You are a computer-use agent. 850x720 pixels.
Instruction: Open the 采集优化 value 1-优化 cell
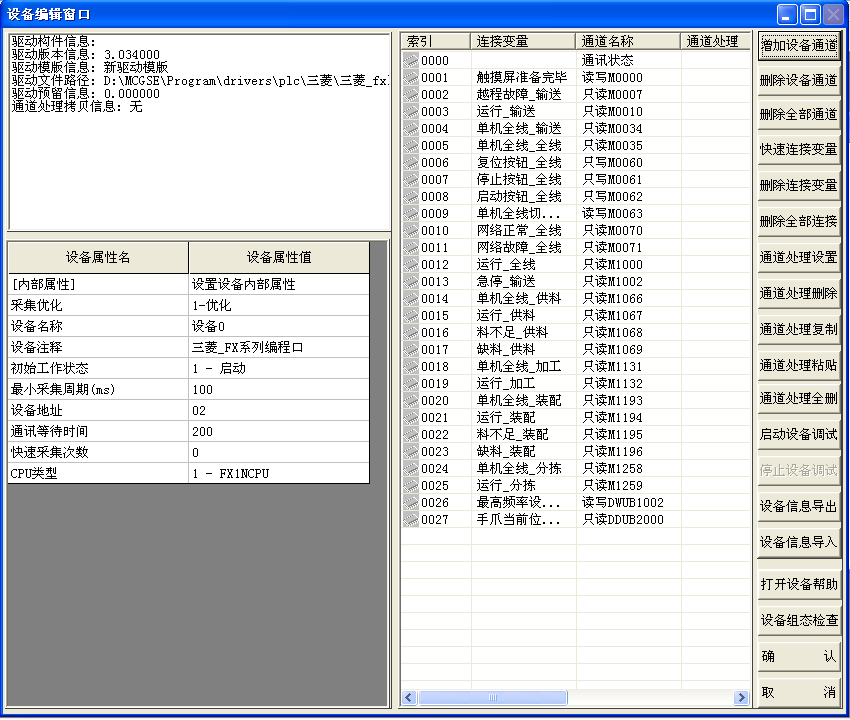pyautogui.click(x=280, y=305)
